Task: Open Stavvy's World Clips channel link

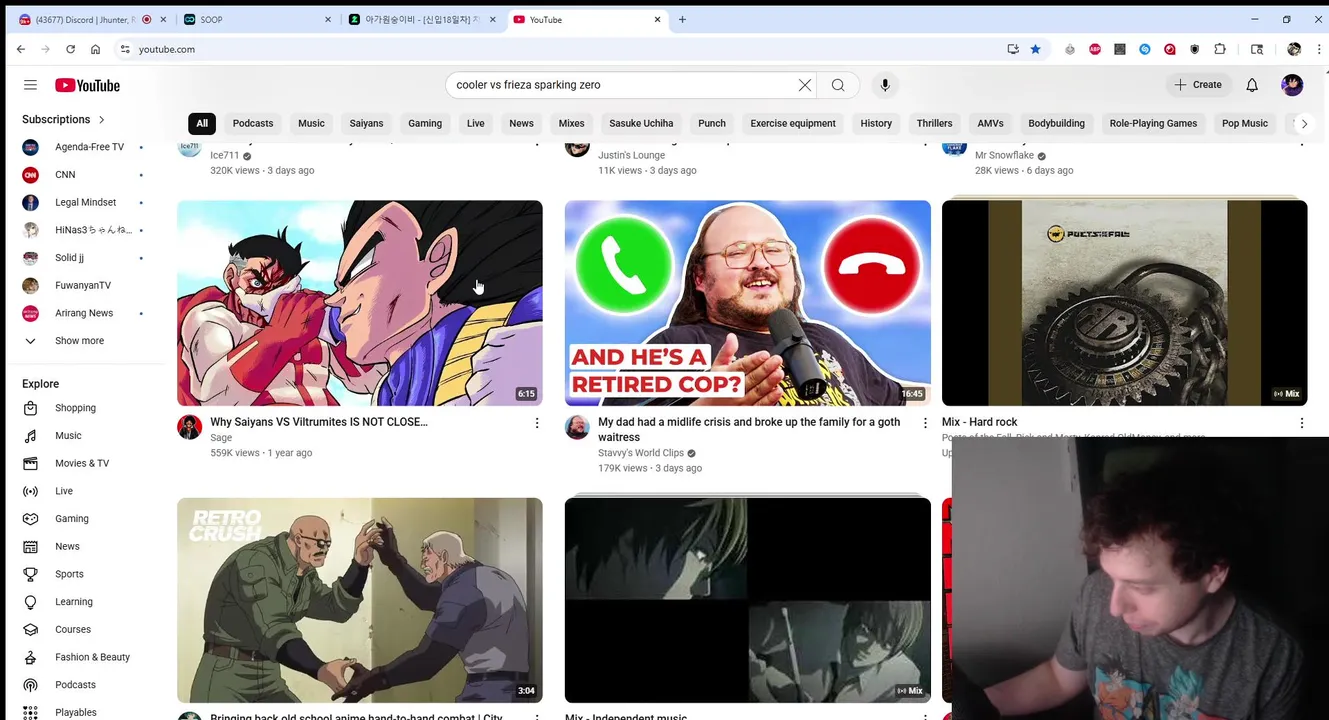Action: (x=641, y=453)
